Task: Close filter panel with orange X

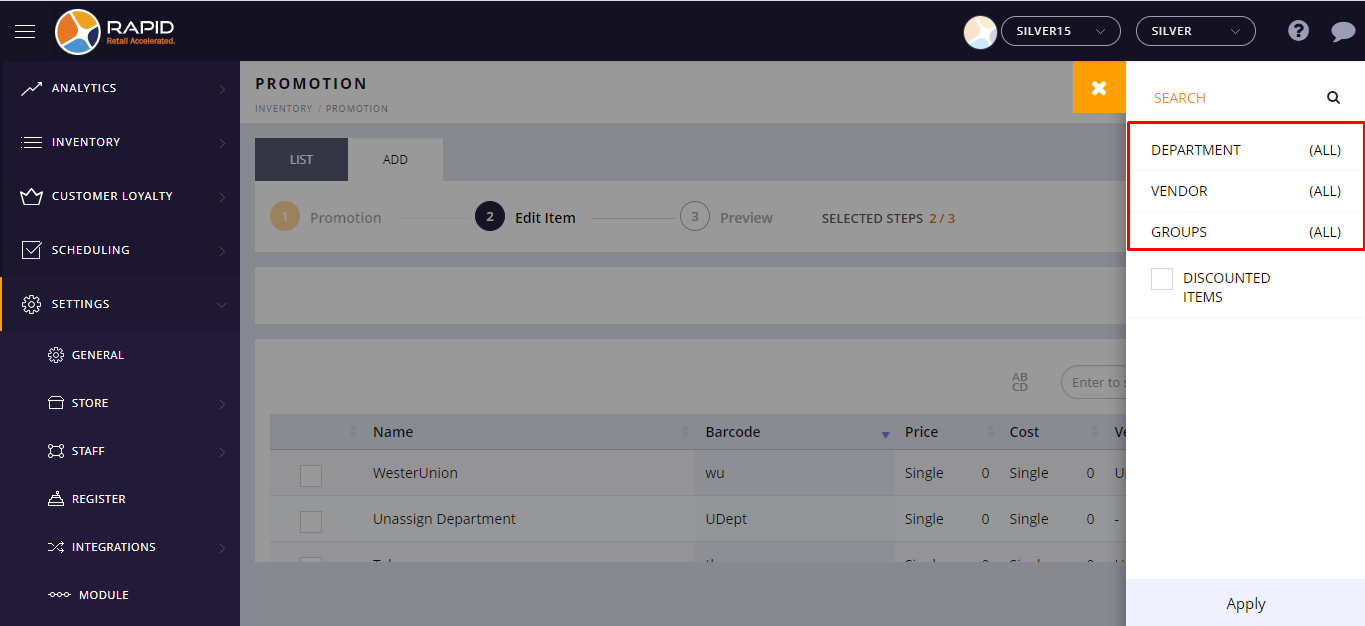Action: point(1099,88)
